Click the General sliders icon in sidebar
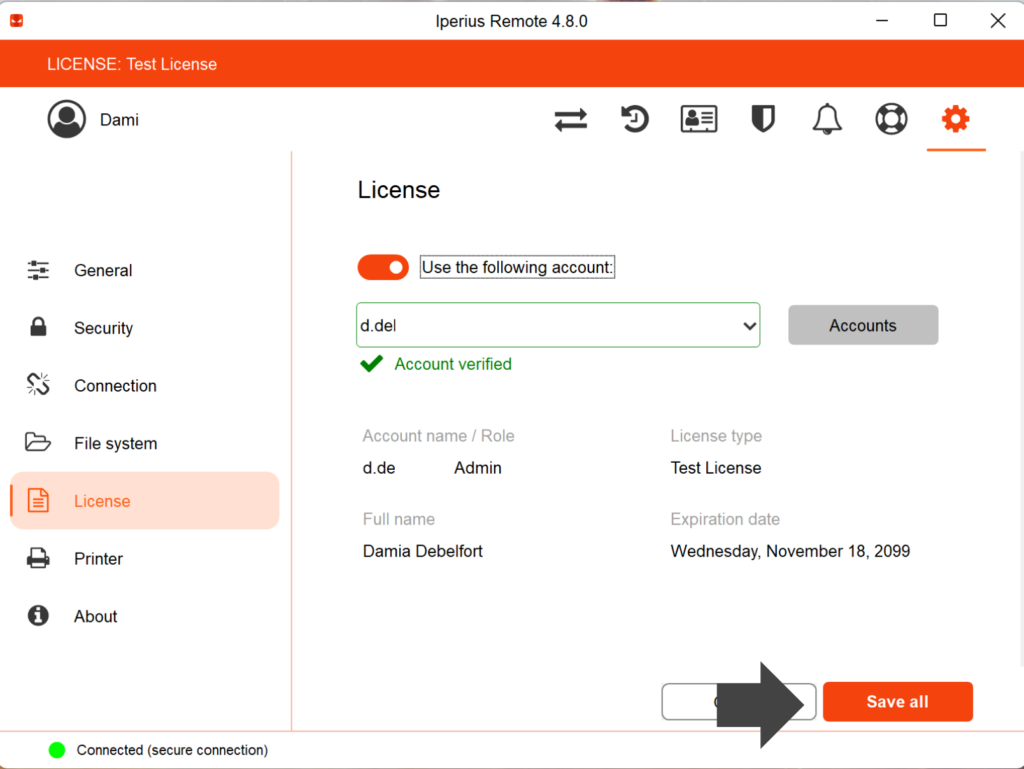 [x=38, y=270]
